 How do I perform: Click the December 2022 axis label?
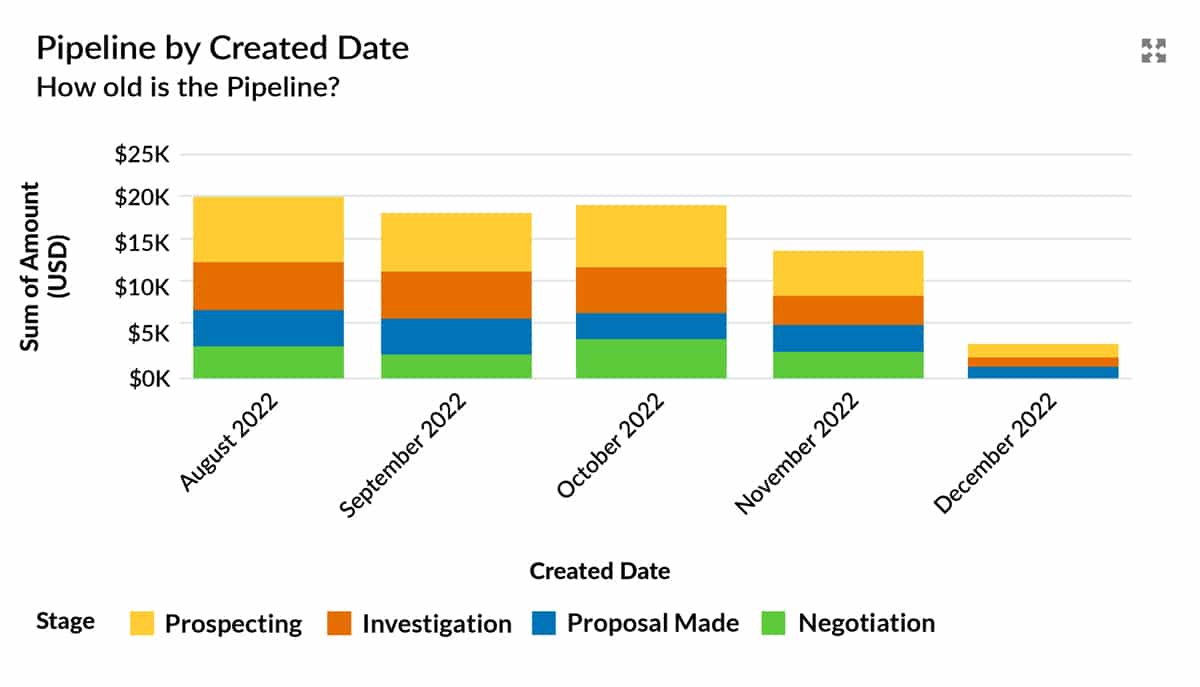[x=996, y=455]
